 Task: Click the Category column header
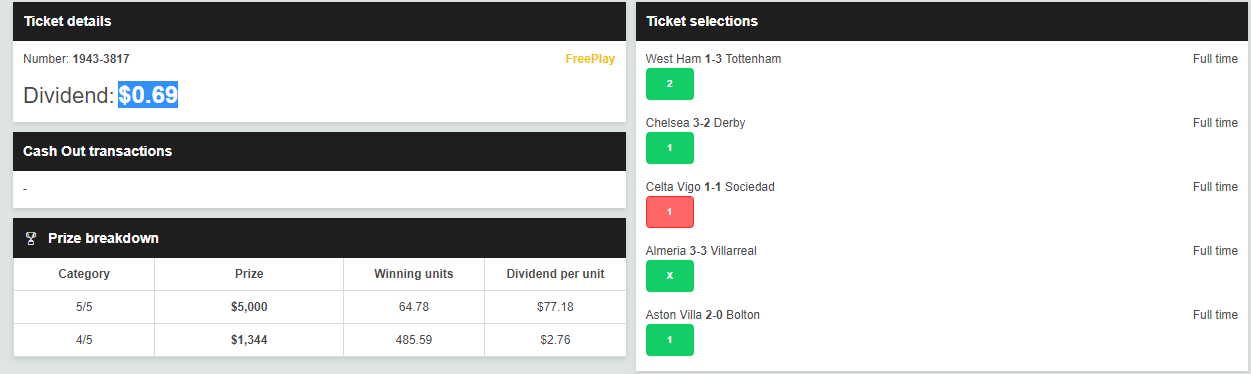[x=84, y=274]
